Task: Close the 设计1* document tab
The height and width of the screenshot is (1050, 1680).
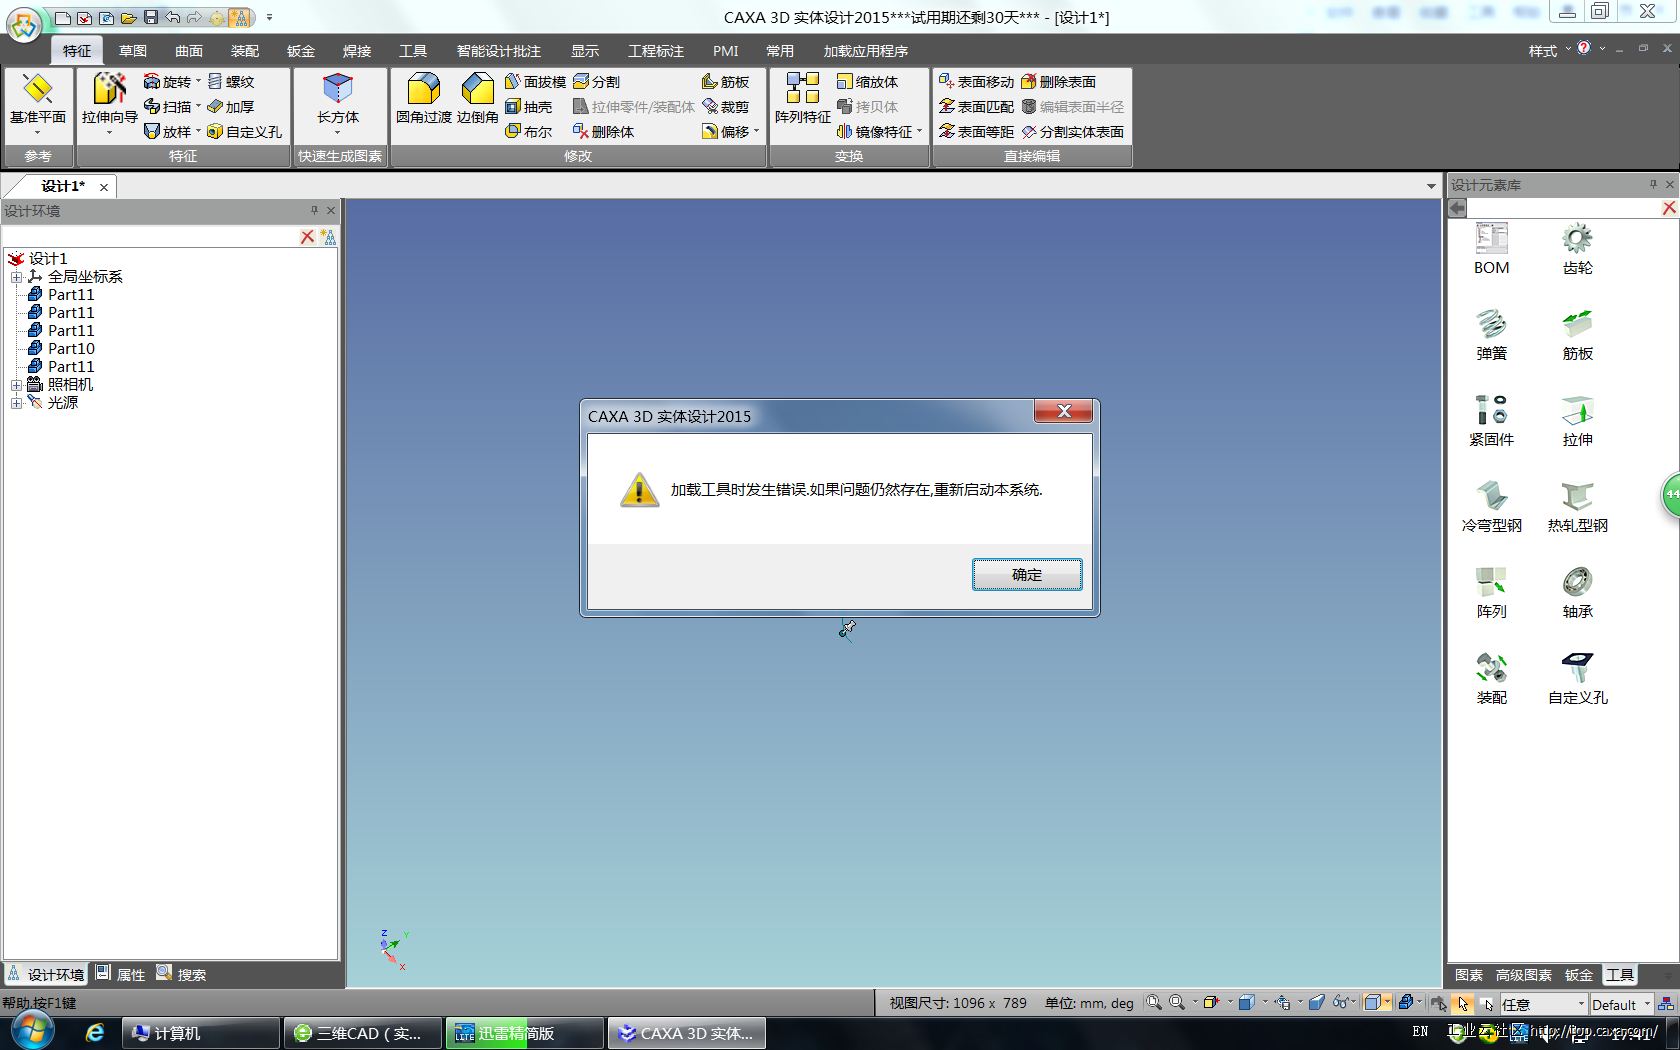Action: [x=103, y=187]
